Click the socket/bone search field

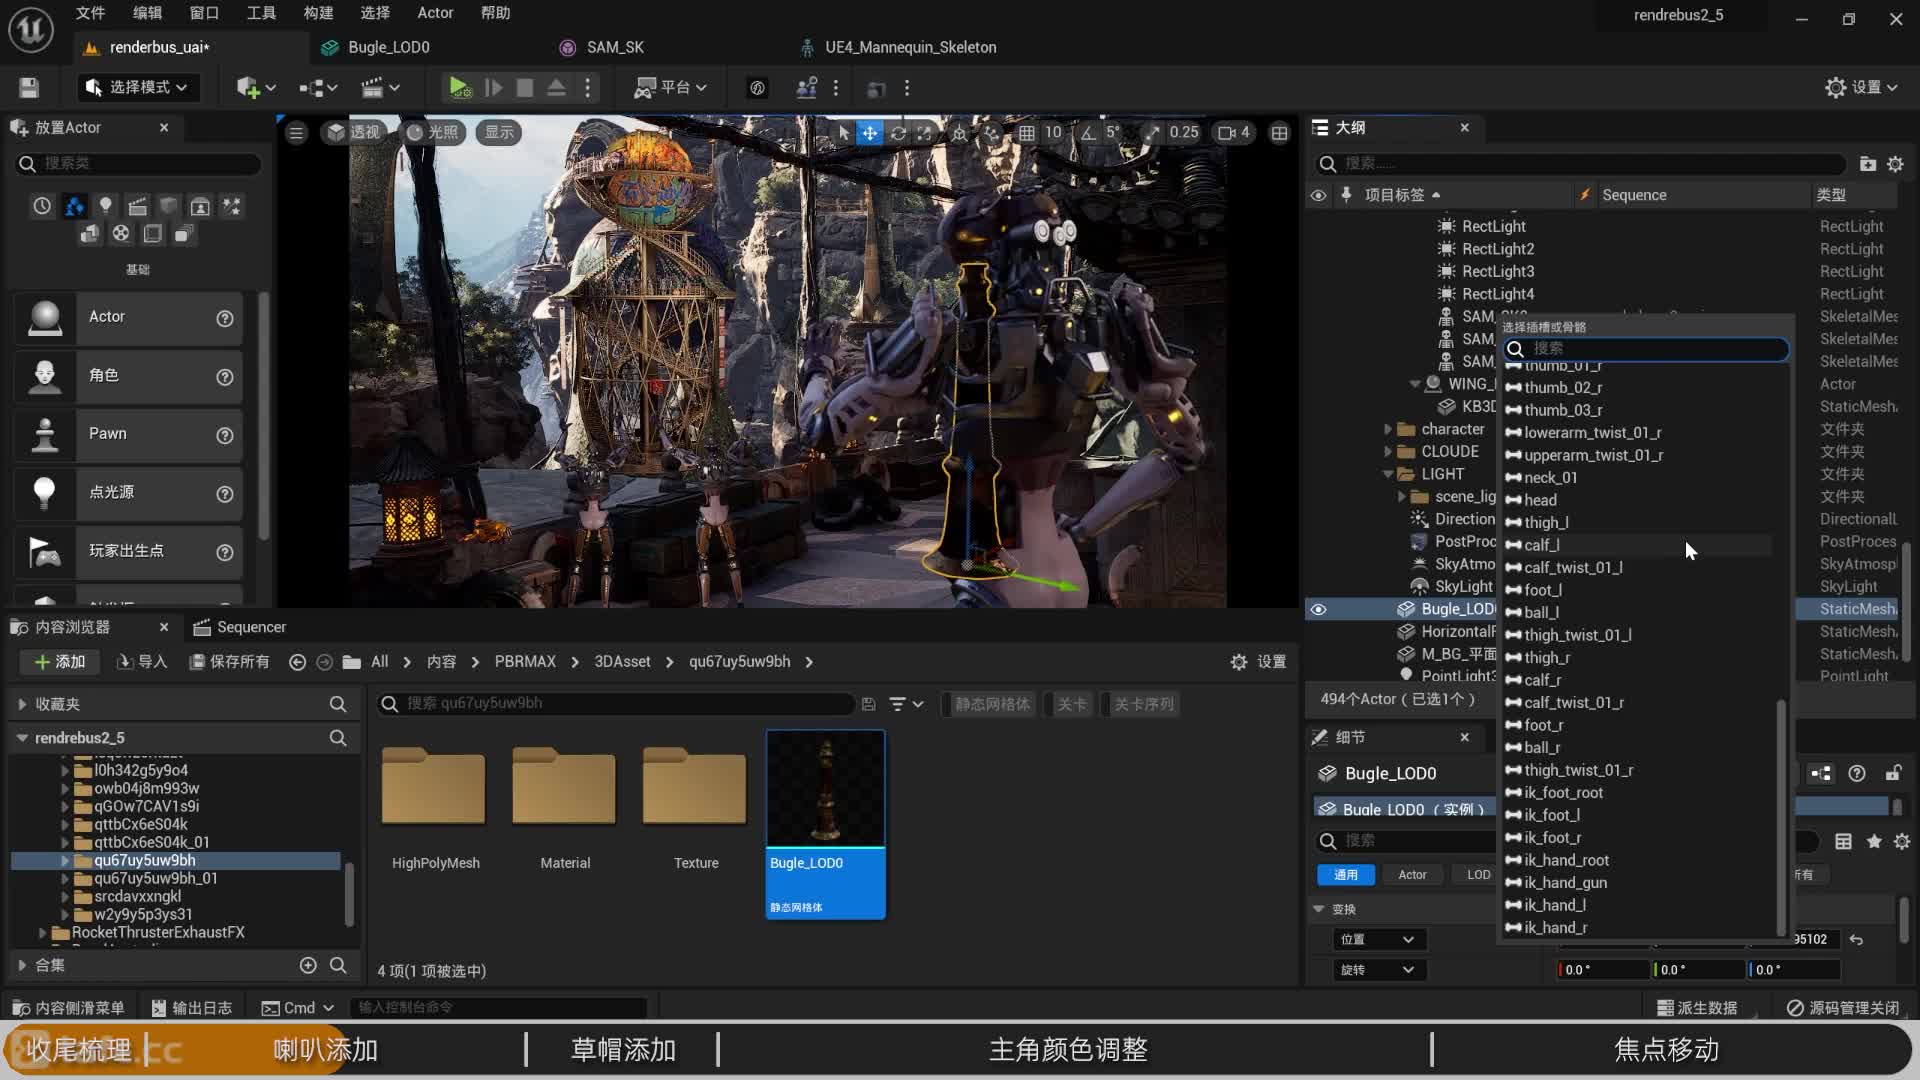[1646, 348]
